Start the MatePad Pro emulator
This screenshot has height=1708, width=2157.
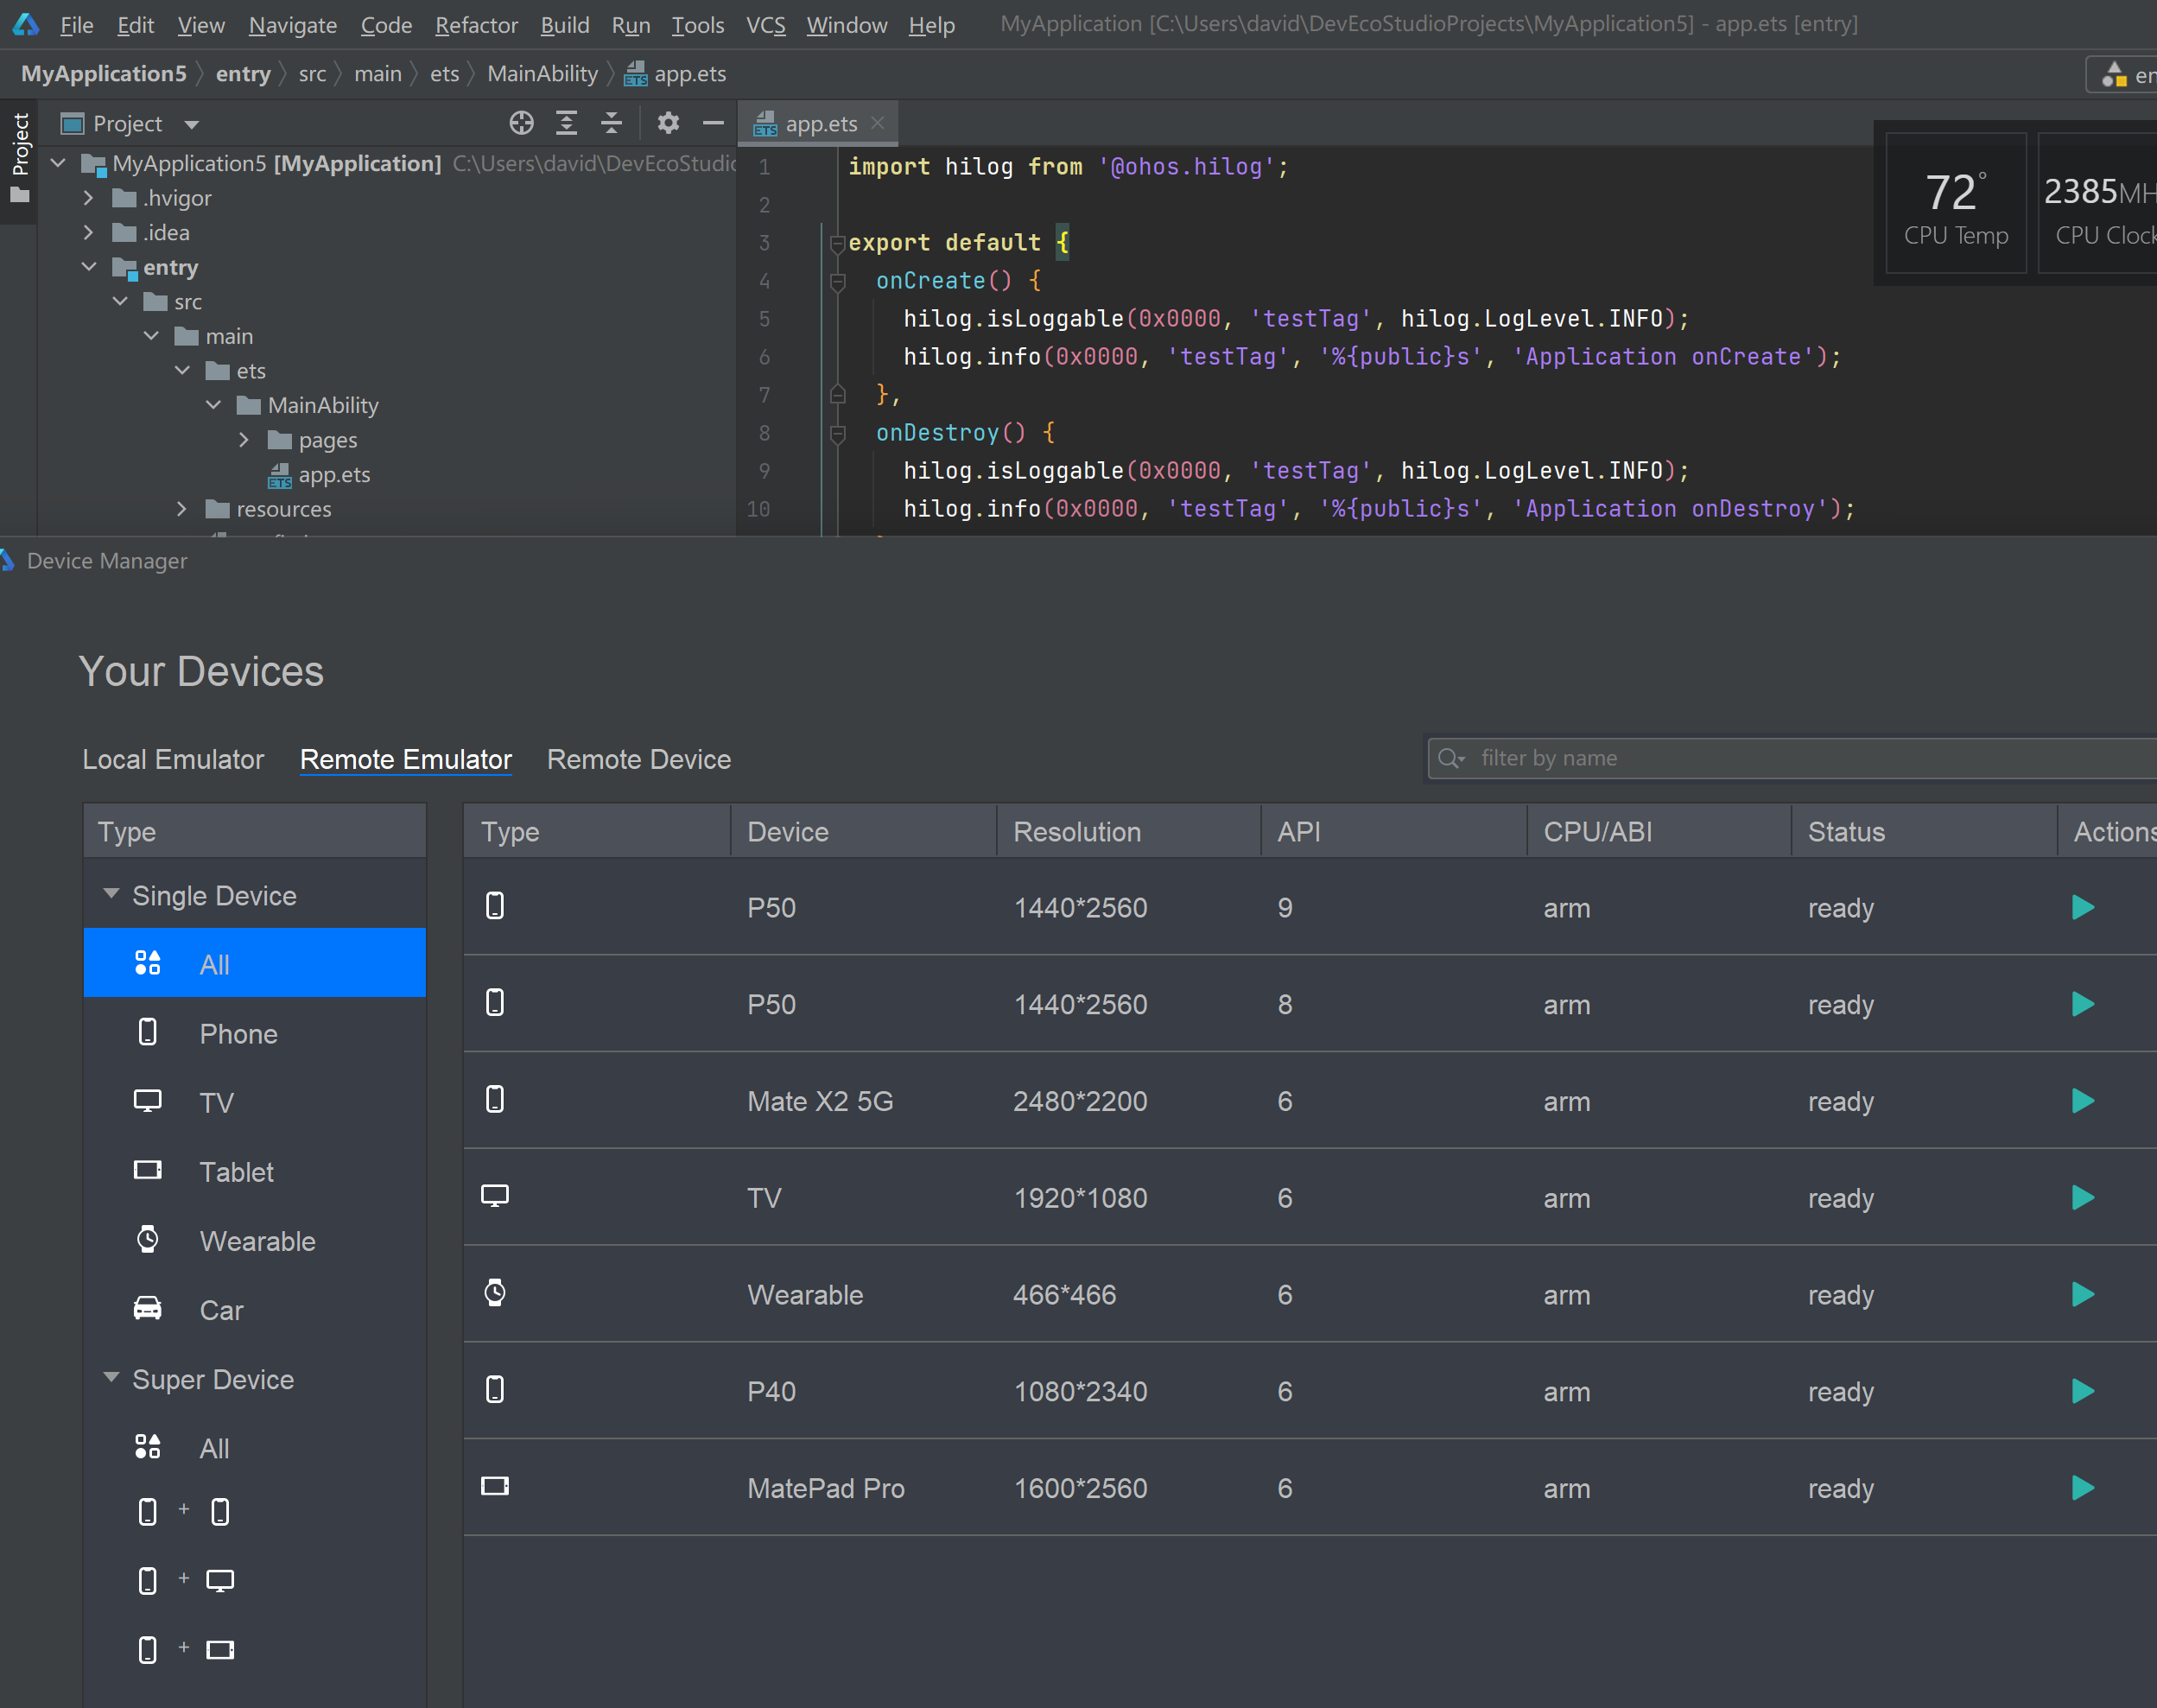(2083, 1488)
